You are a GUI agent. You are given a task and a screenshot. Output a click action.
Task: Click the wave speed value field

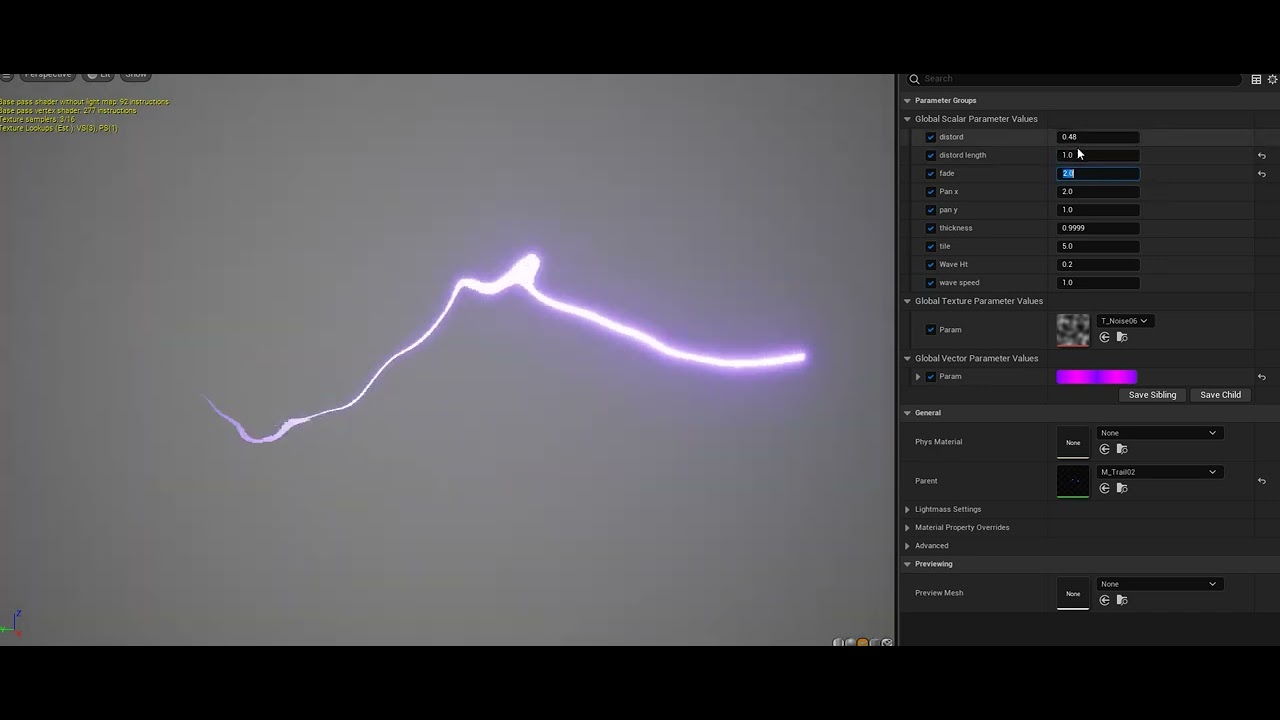point(1098,283)
